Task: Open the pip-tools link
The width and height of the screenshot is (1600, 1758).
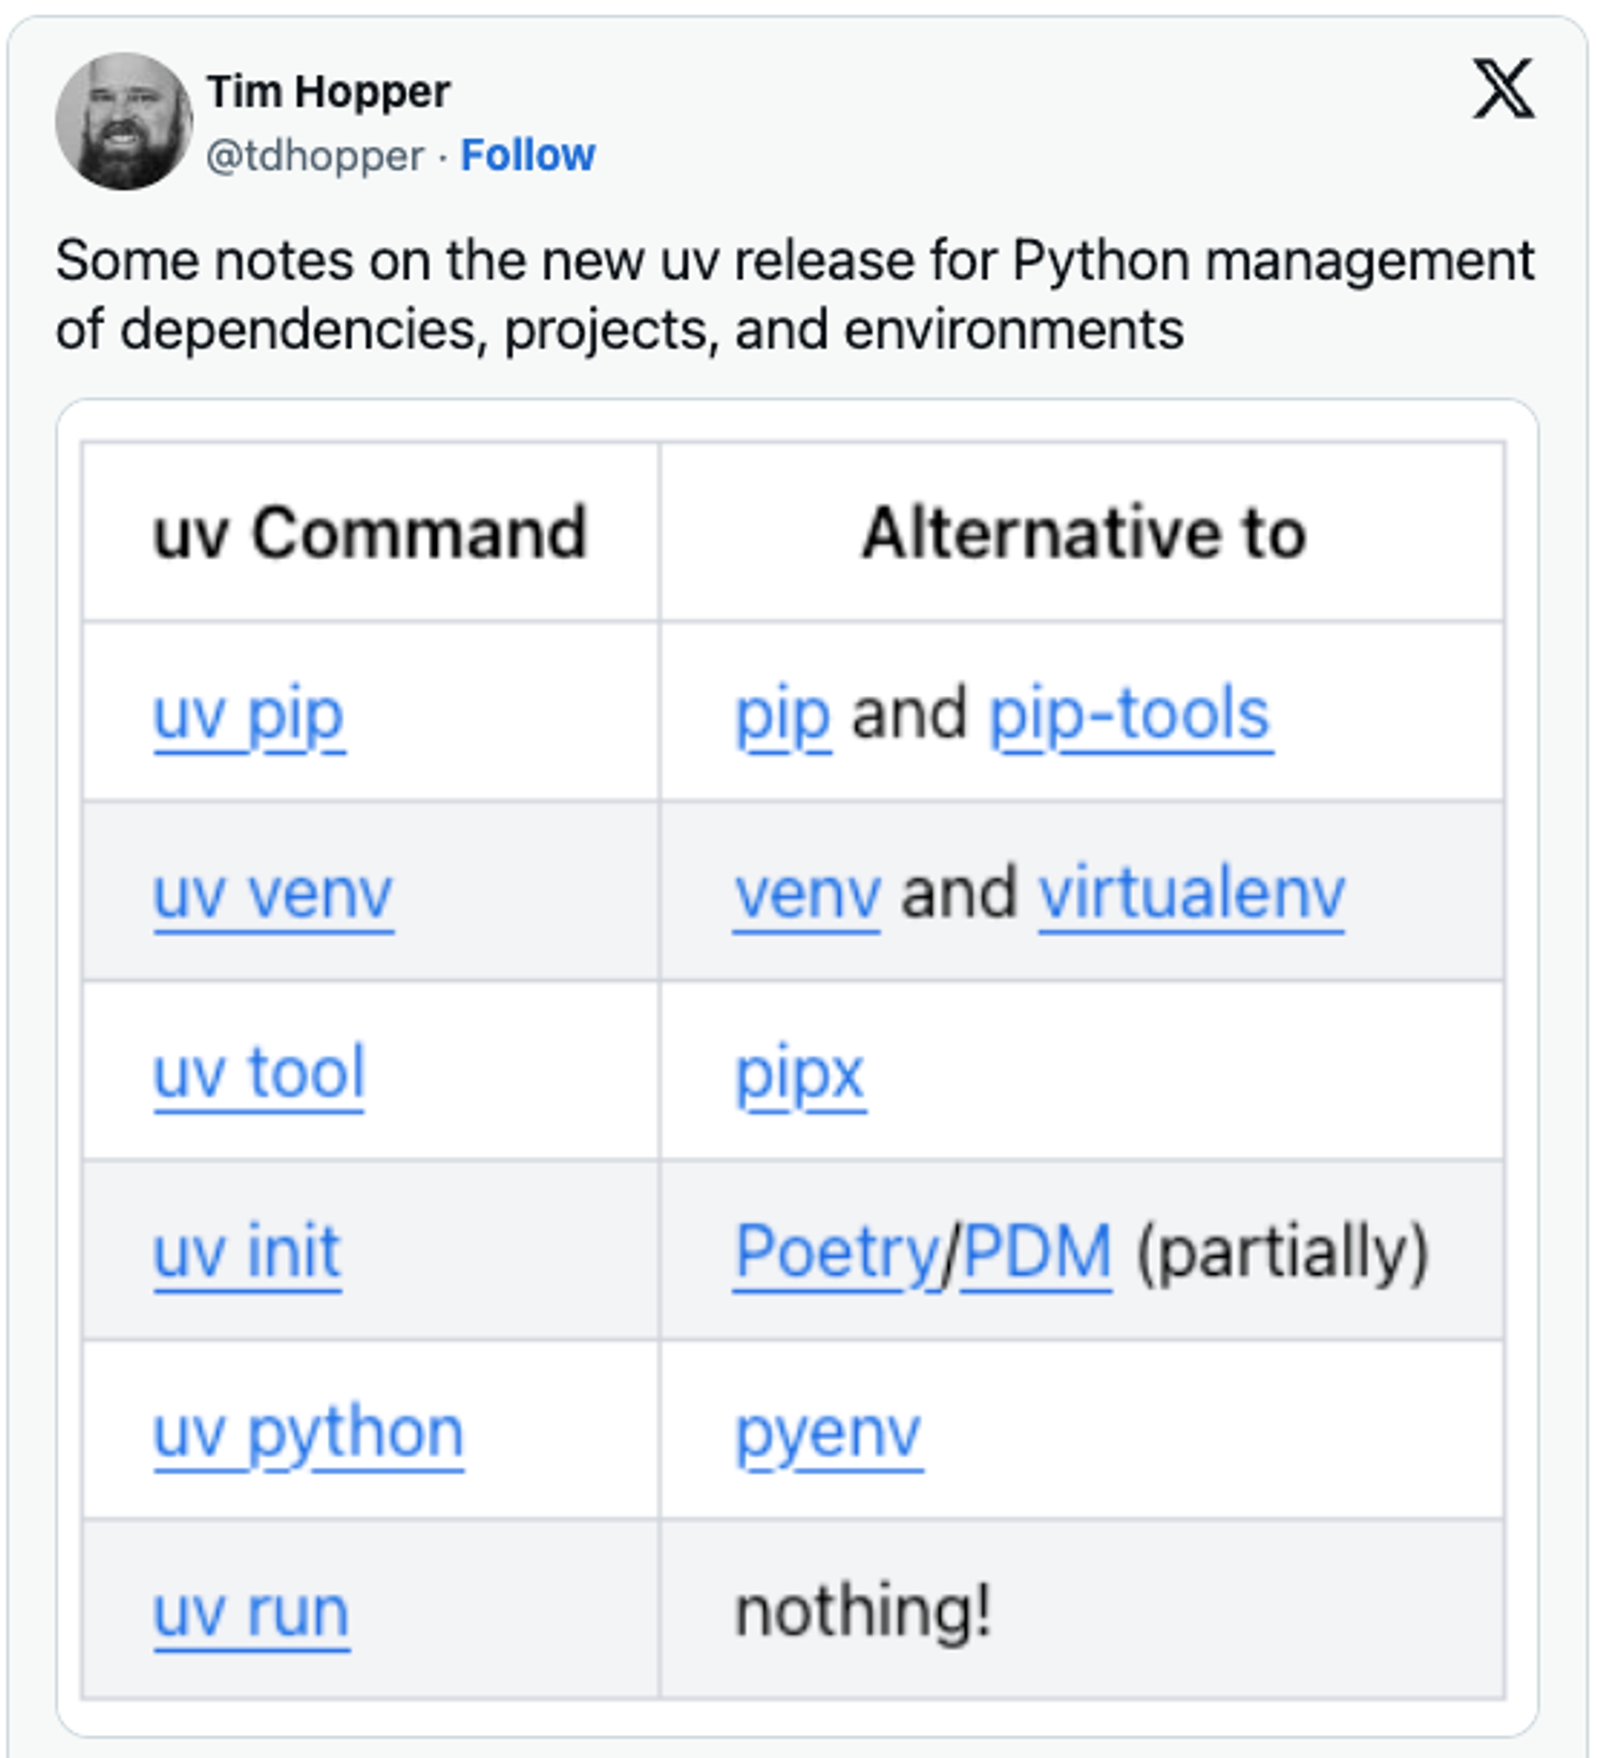Action: (x=1130, y=715)
